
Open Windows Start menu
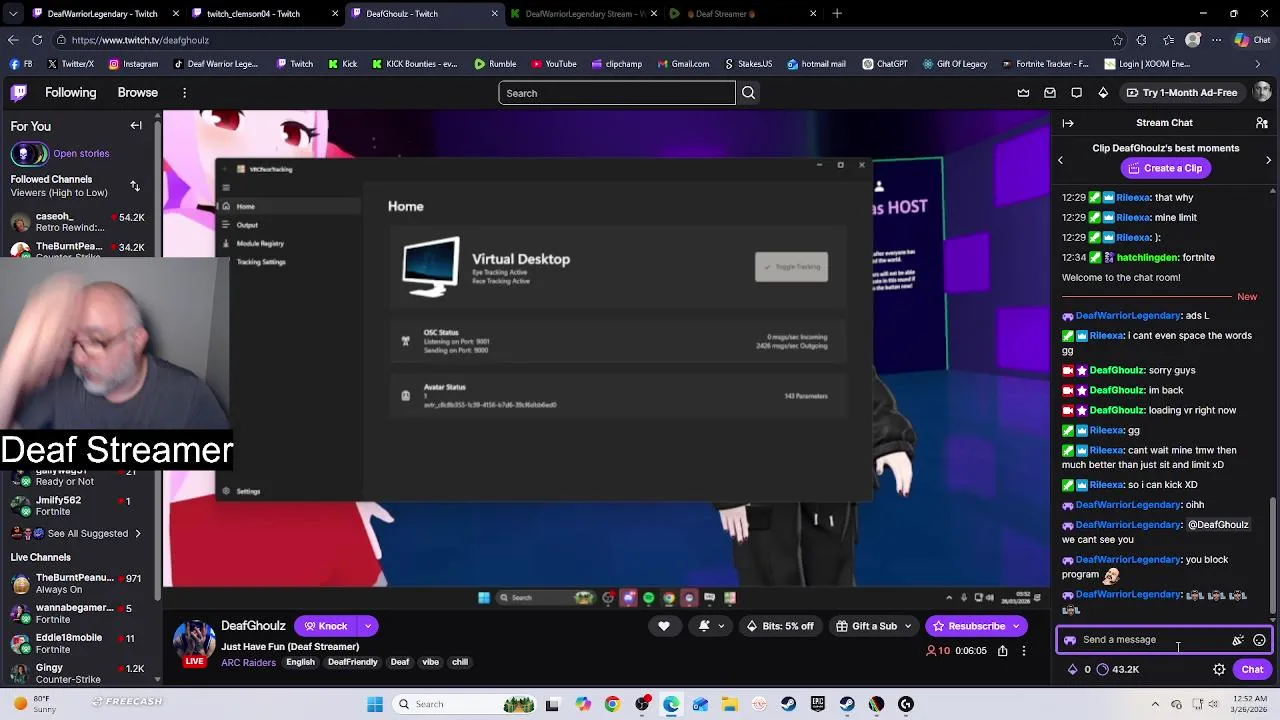click(375, 704)
